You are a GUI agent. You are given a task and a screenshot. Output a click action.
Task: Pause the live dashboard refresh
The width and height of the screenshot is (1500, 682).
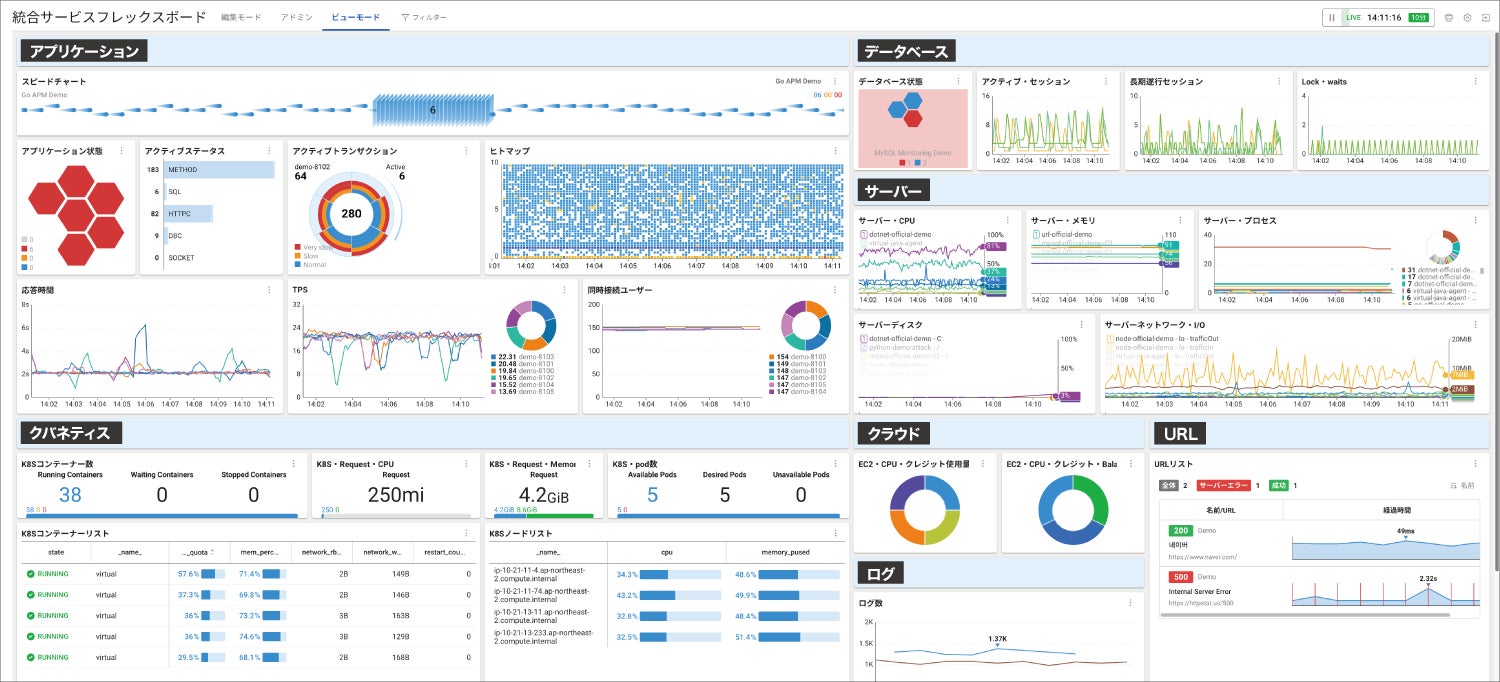pyautogui.click(x=1332, y=17)
